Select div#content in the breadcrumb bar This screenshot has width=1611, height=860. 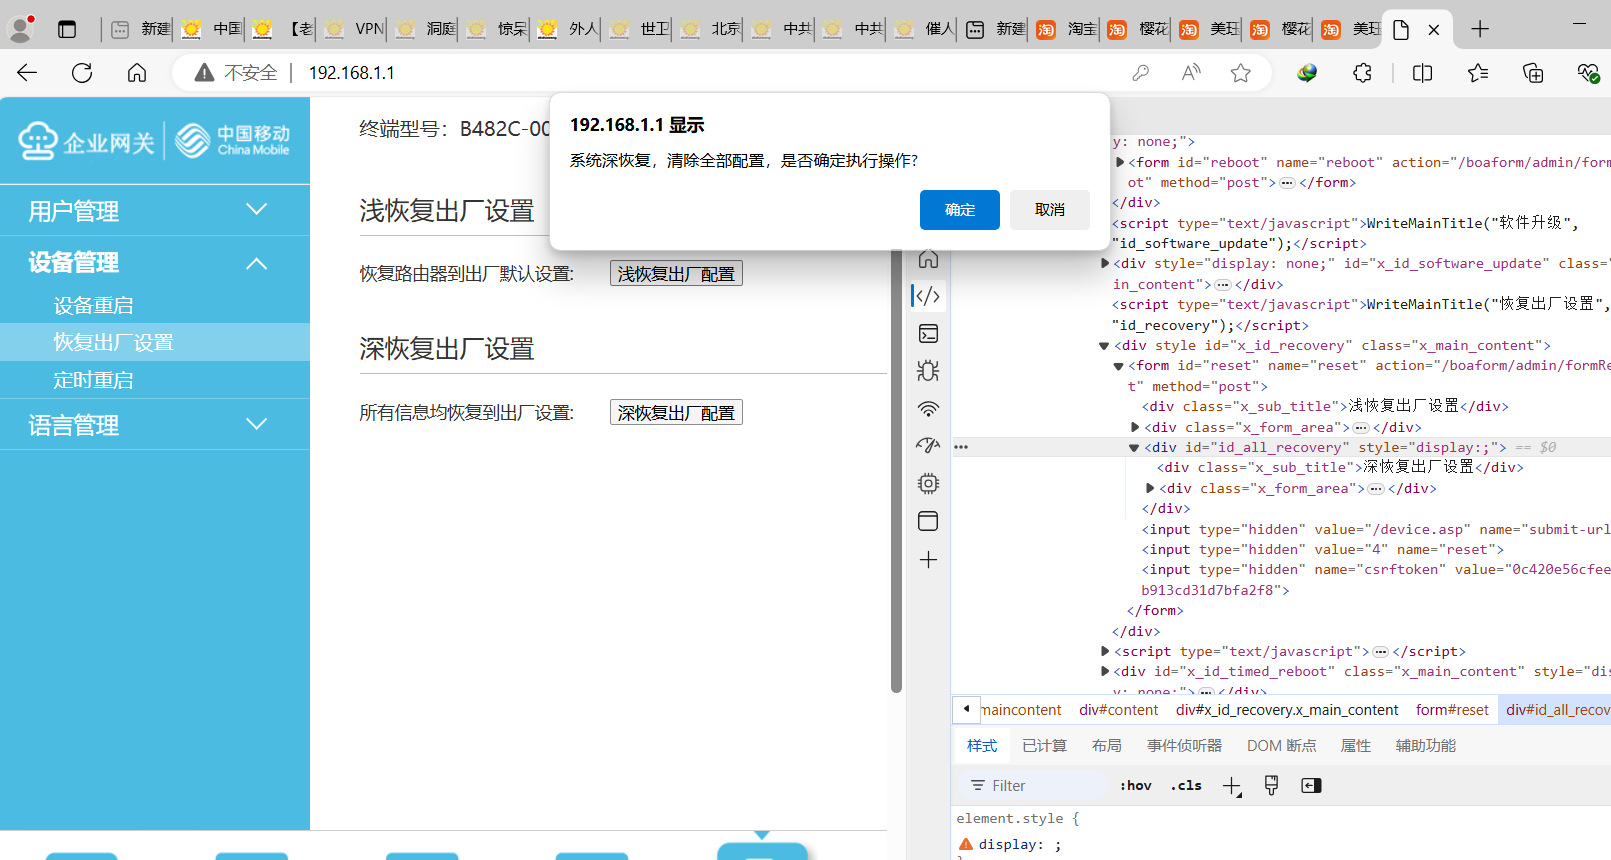tap(1118, 710)
